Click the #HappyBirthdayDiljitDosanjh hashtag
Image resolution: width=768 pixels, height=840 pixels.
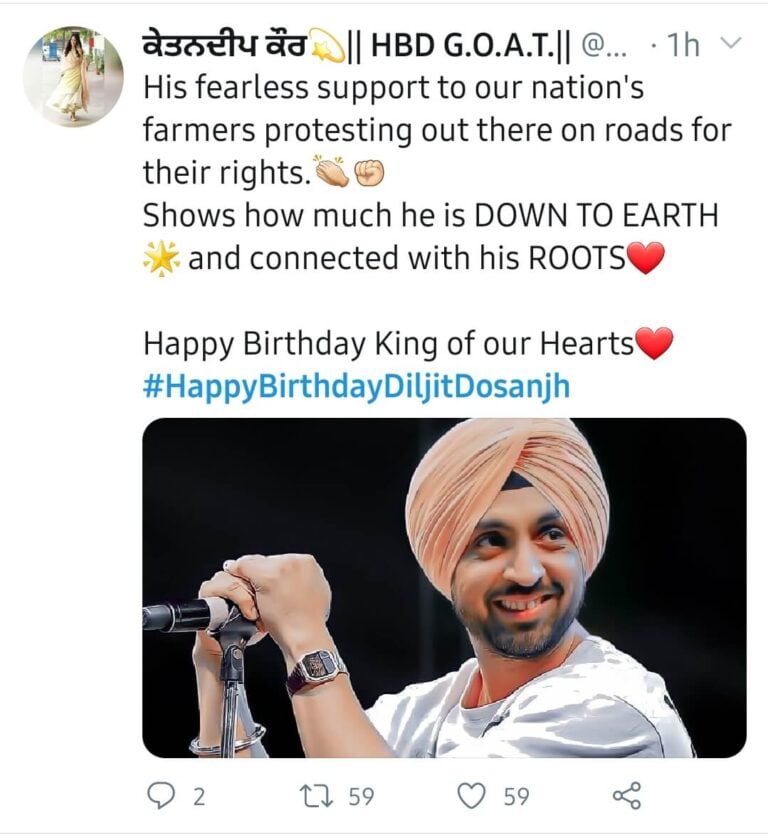[356, 387]
